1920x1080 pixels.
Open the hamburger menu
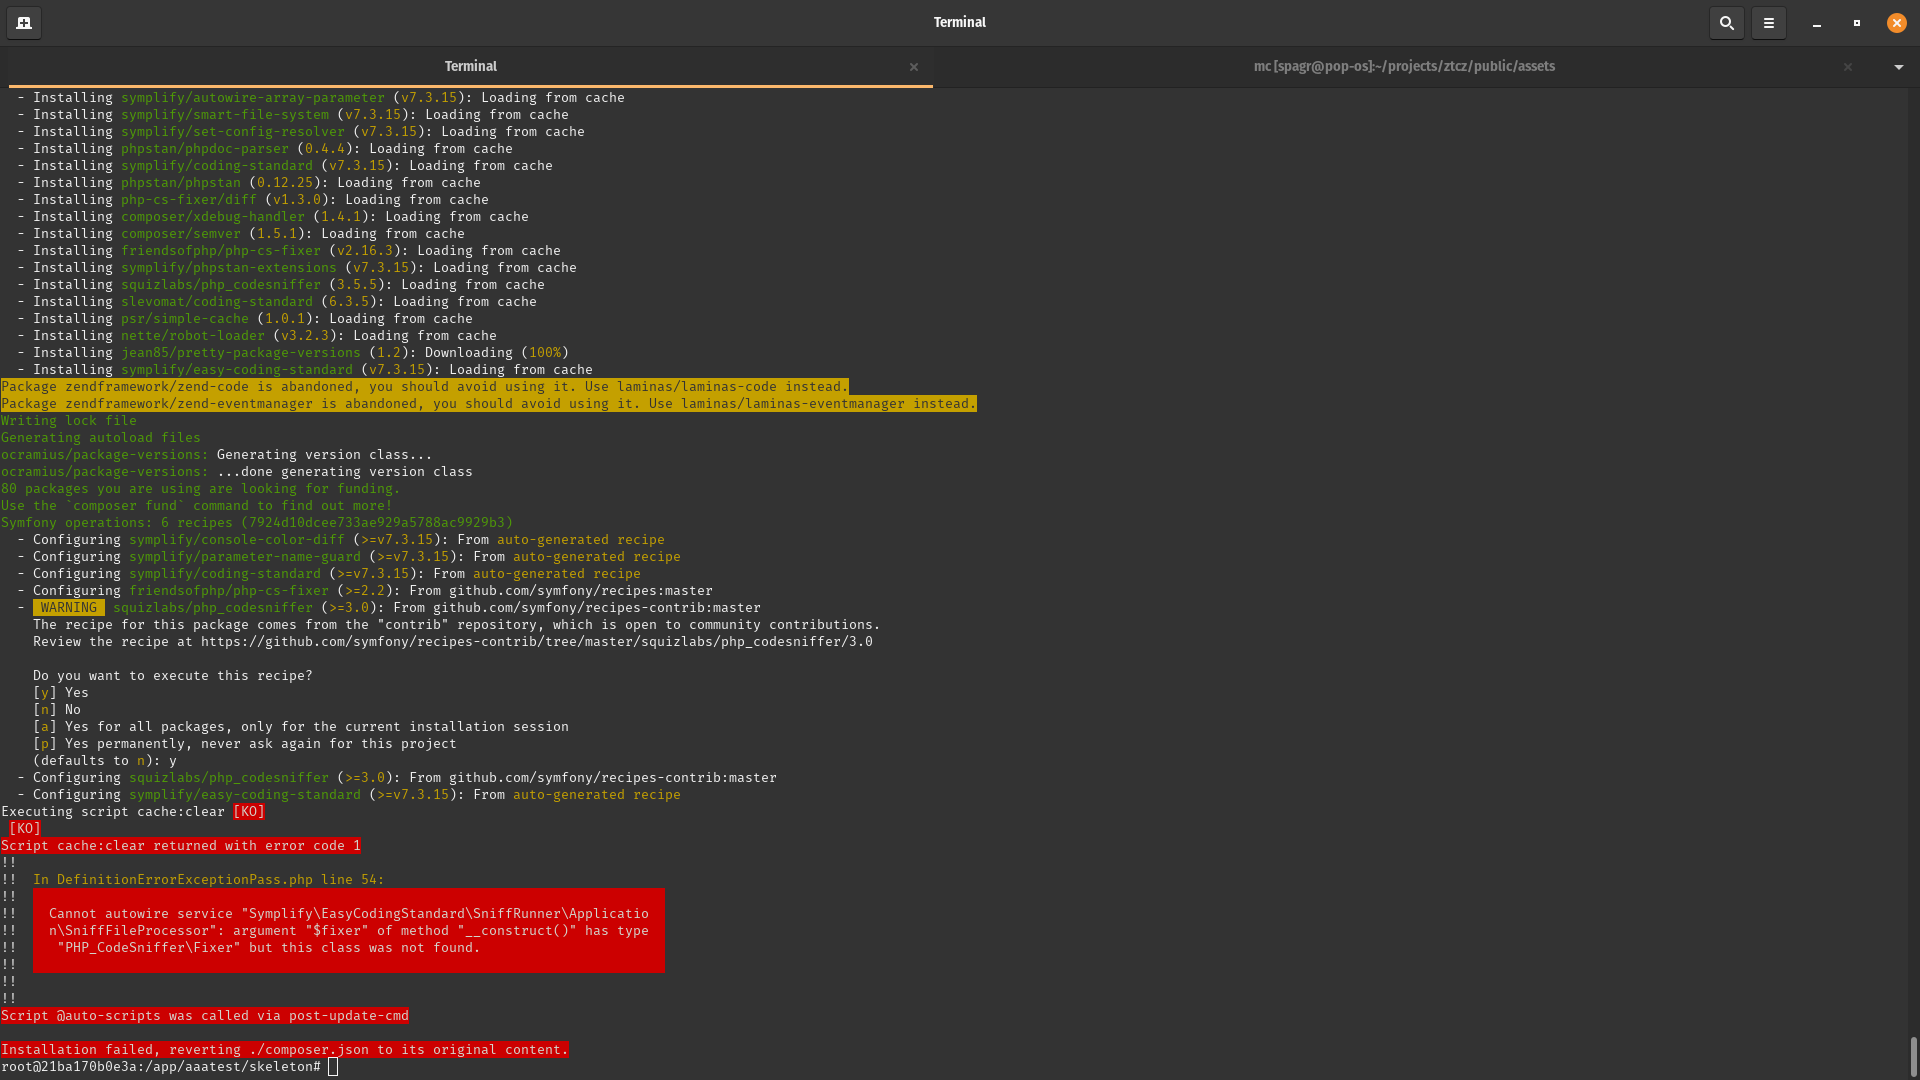tap(1768, 22)
